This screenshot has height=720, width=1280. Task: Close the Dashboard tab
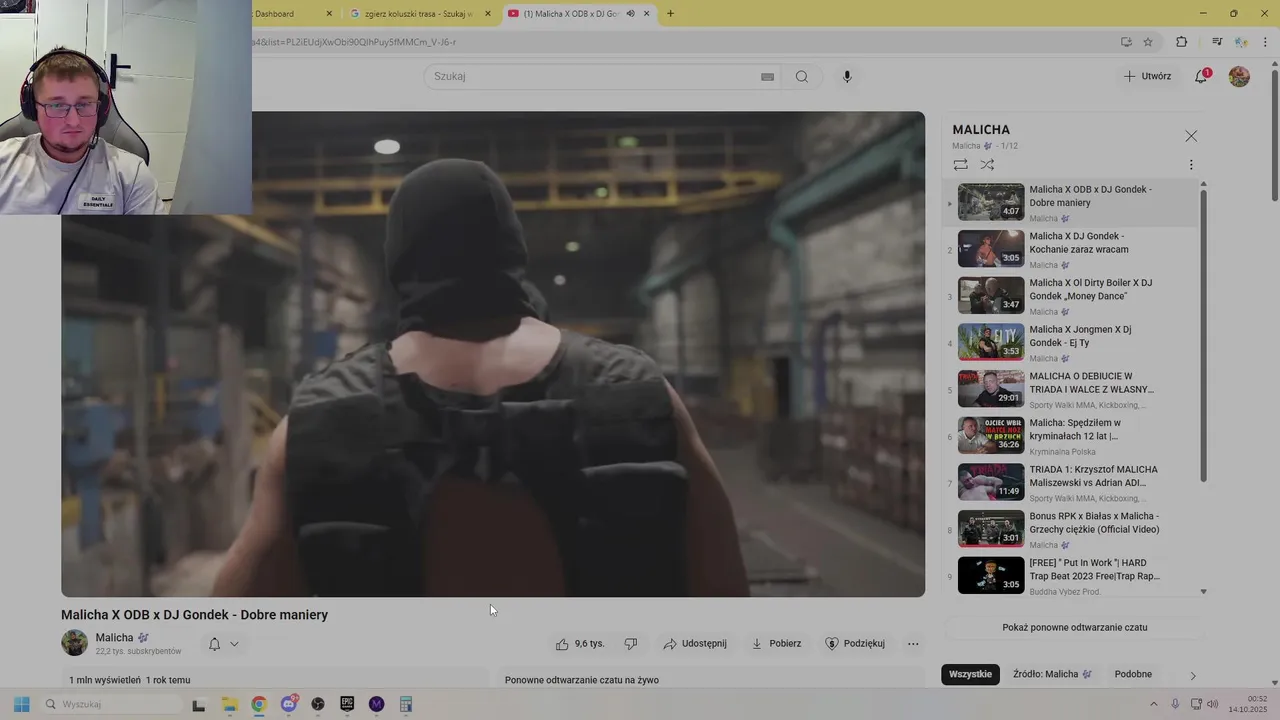pyautogui.click(x=329, y=14)
